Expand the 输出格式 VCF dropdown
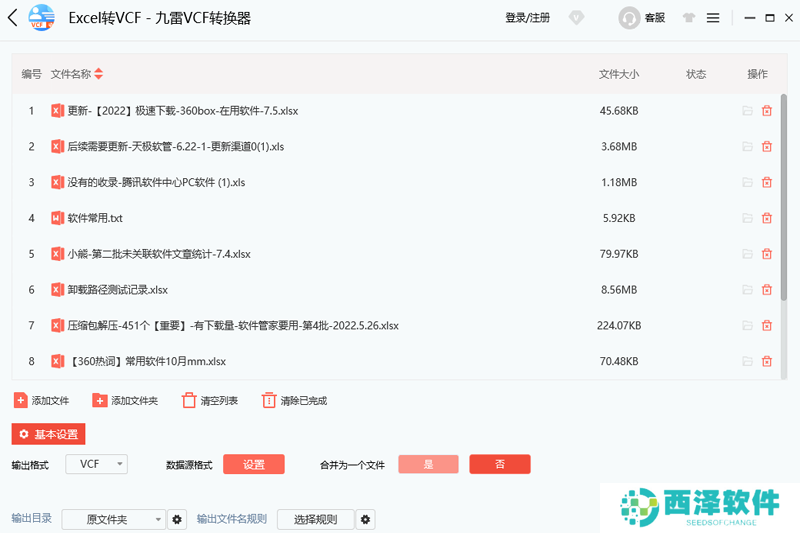 [x=96, y=464]
